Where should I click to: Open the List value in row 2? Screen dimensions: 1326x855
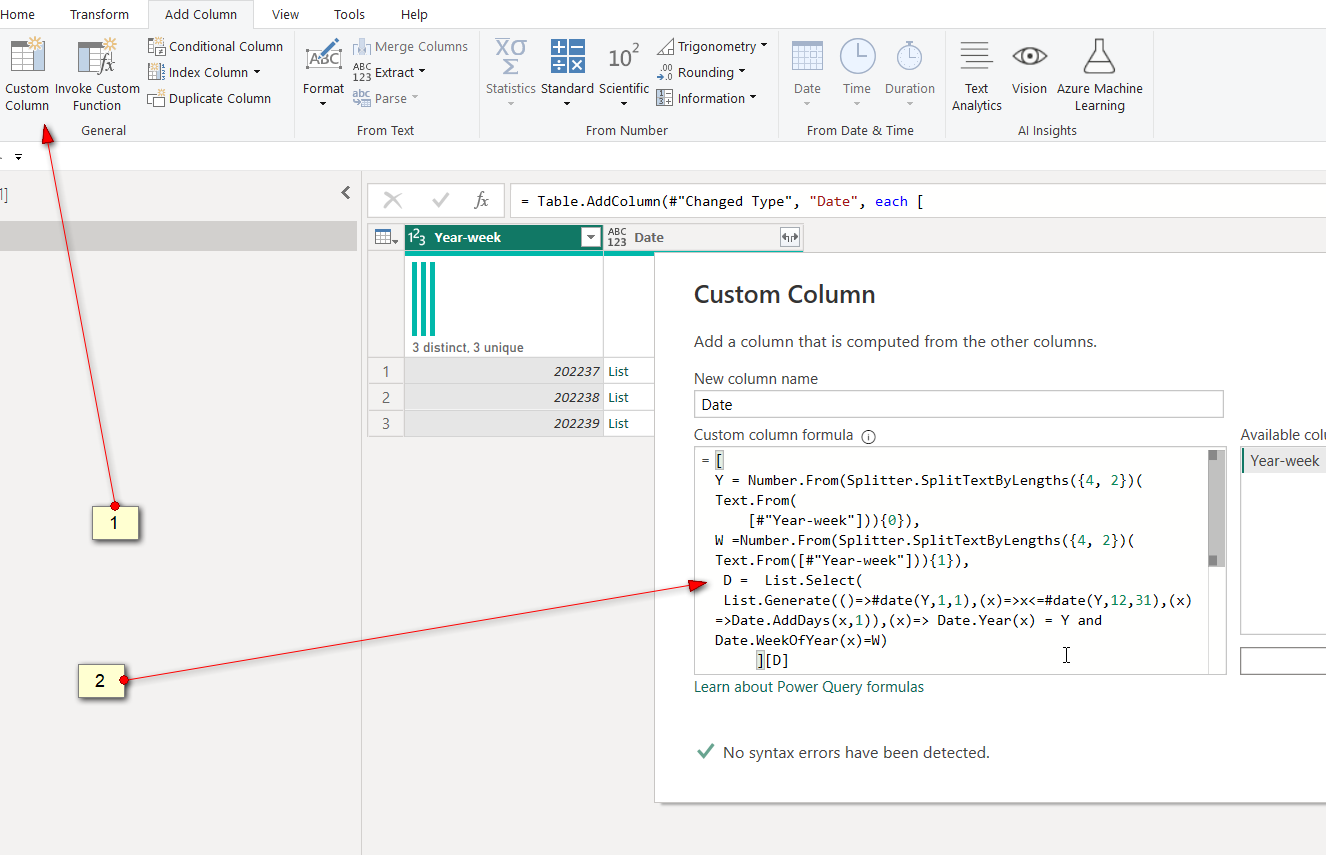pyautogui.click(x=618, y=397)
